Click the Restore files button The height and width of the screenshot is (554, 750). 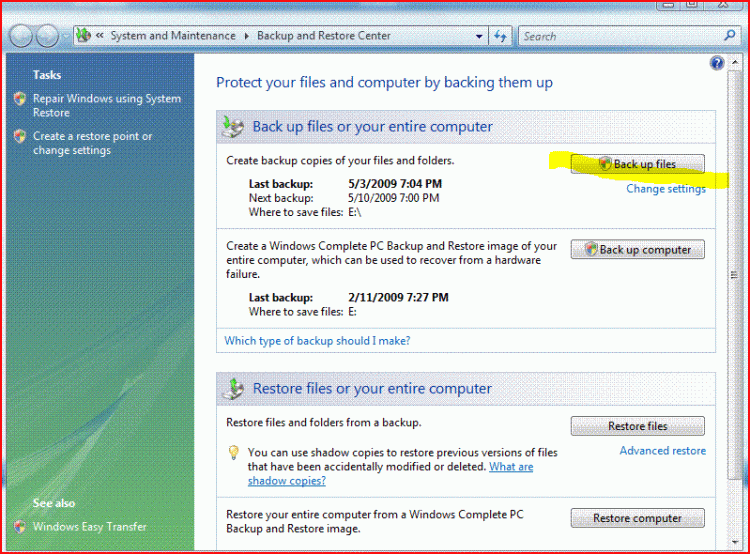click(x=637, y=426)
